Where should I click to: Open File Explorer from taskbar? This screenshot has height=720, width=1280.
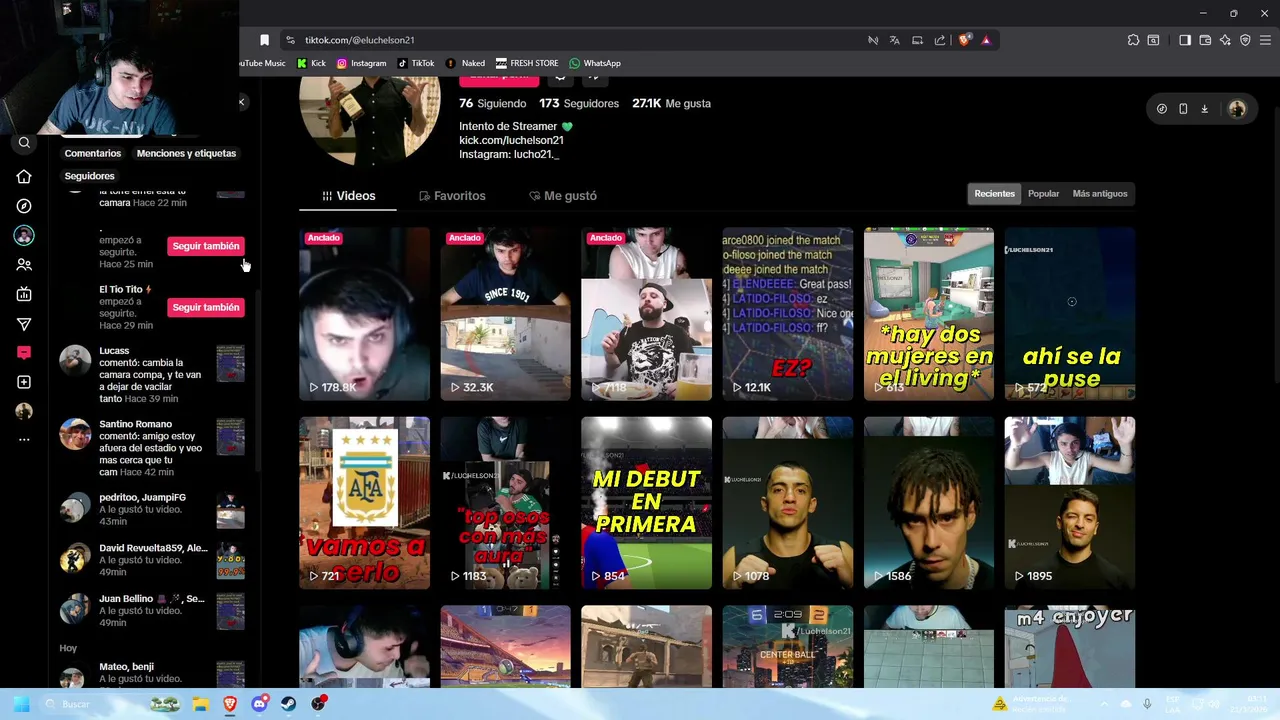coord(199,704)
